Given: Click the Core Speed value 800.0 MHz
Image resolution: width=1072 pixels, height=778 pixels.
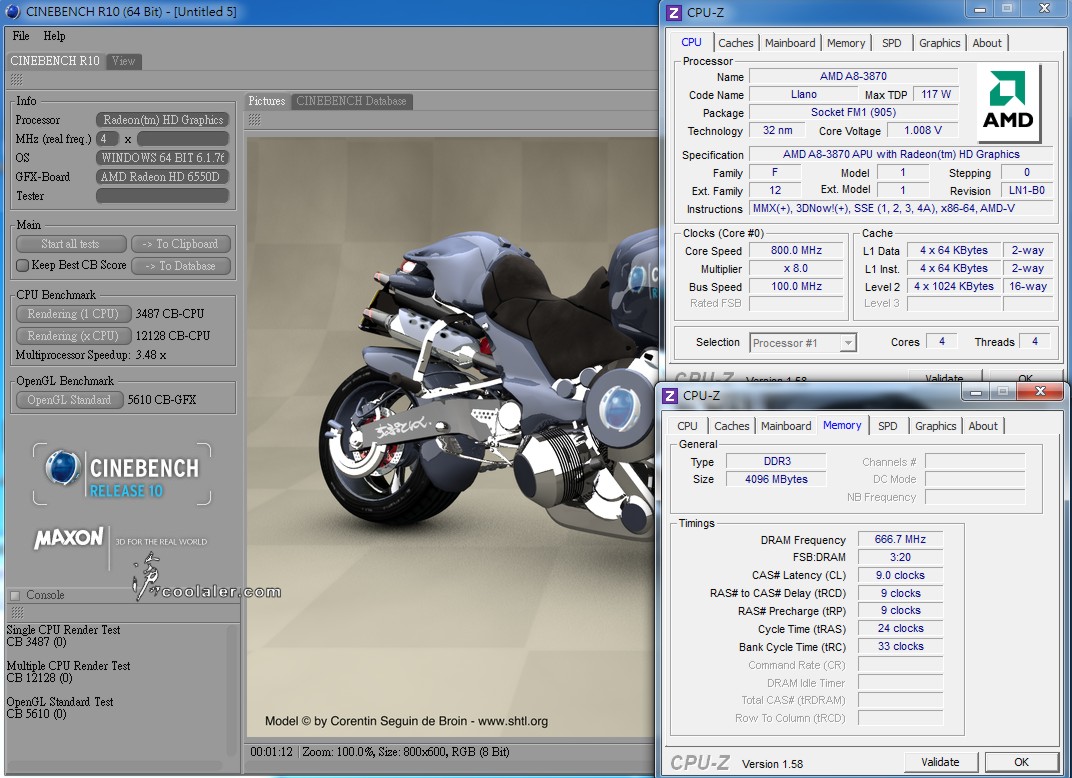Looking at the screenshot, I should [x=796, y=250].
